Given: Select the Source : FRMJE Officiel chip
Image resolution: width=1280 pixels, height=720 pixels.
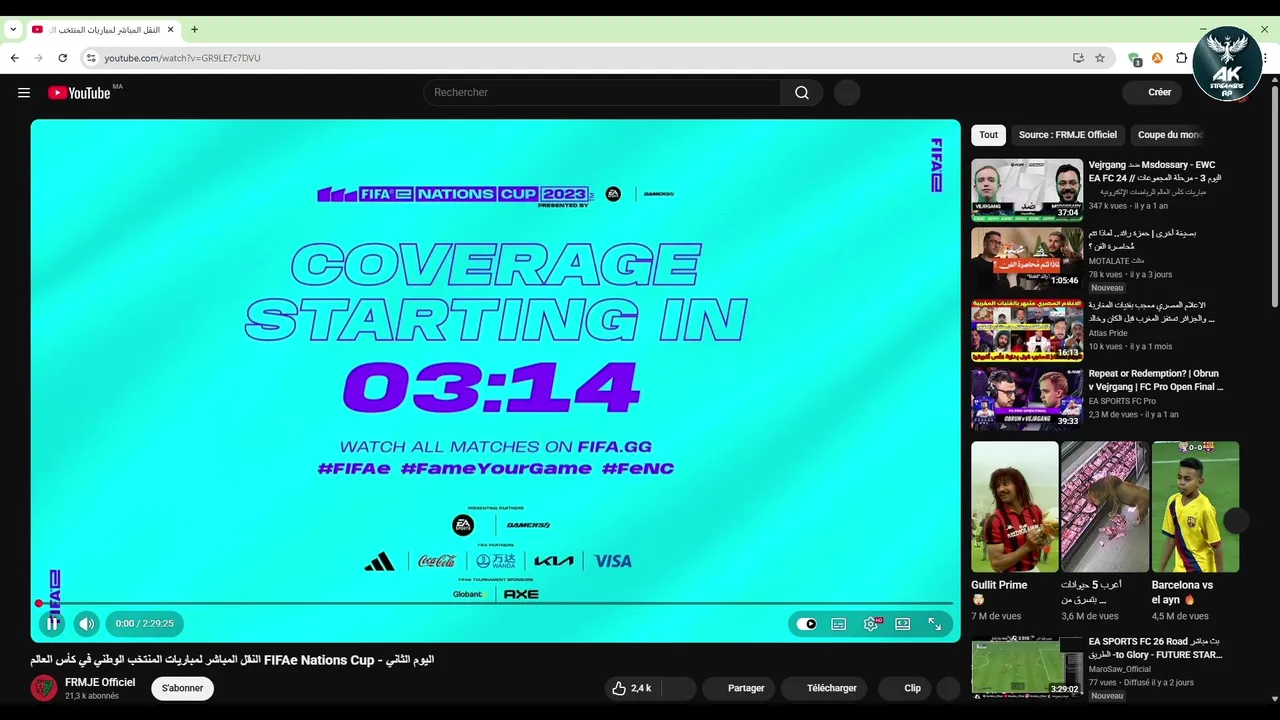Looking at the screenshot, I should (x=1067, y=134).
